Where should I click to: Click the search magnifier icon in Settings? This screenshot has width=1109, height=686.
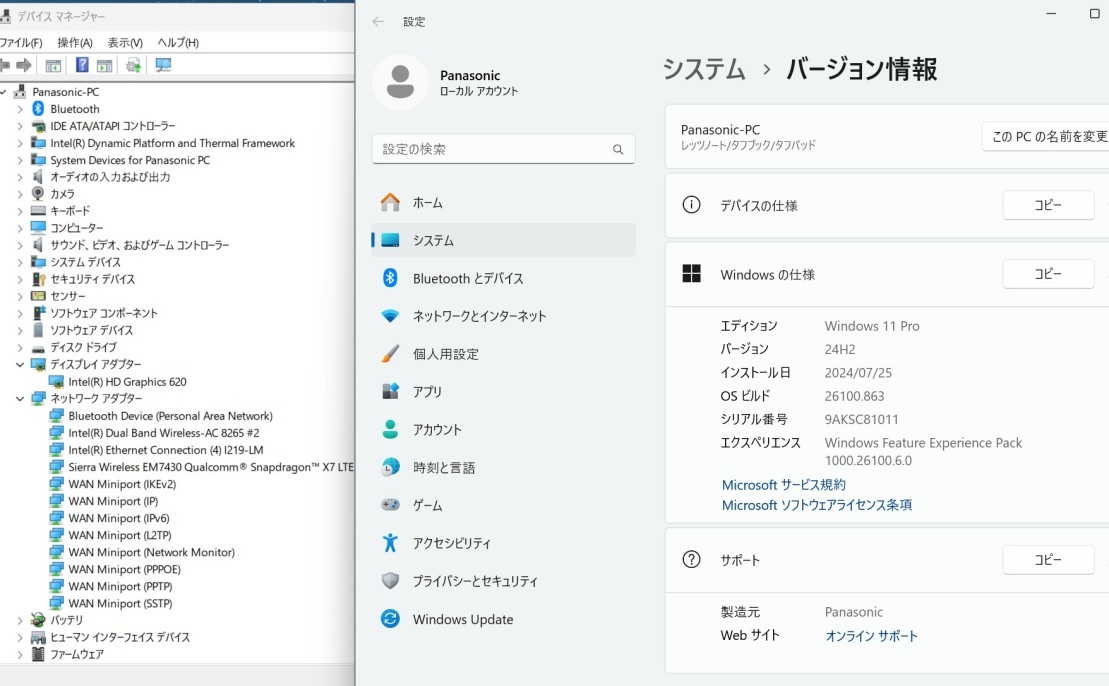(618, 149)
